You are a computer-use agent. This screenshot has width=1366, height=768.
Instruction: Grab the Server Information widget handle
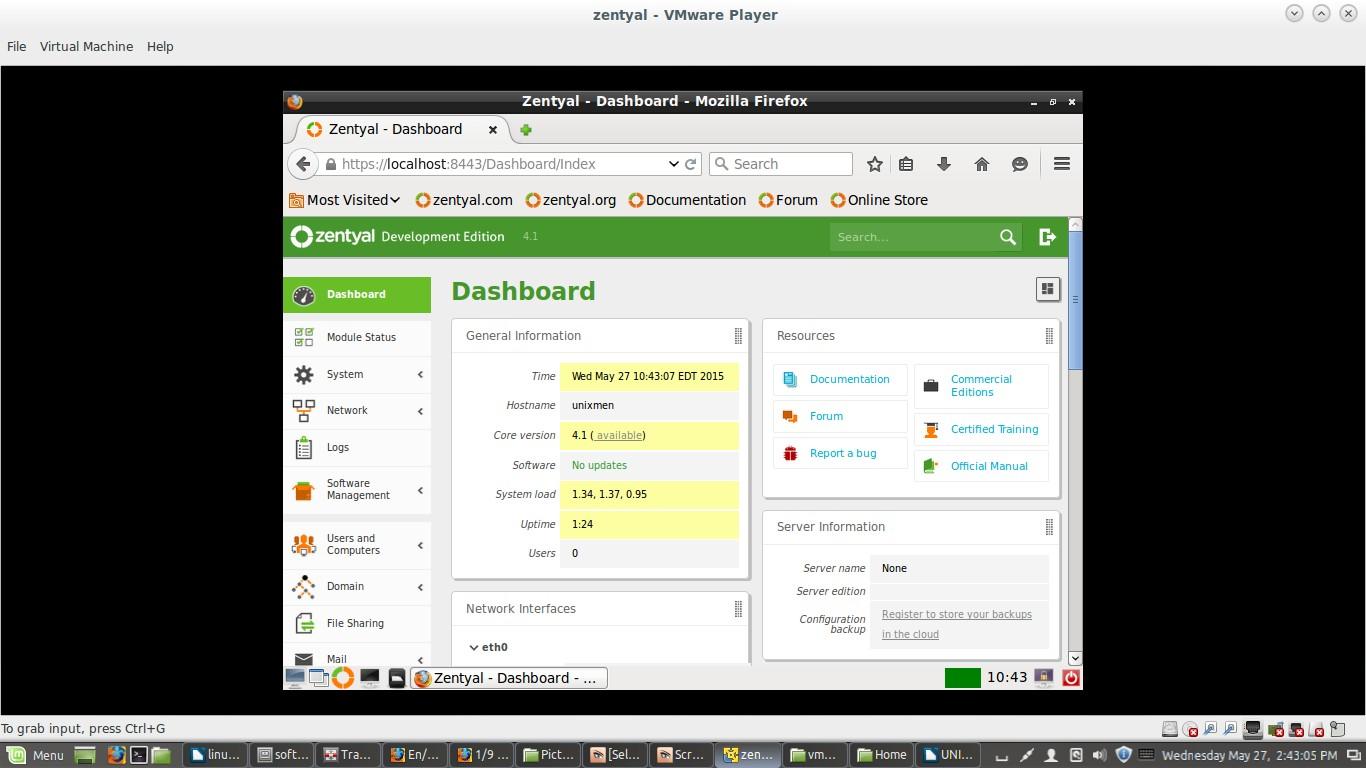pyautogui.click(x=1049, y=527)
